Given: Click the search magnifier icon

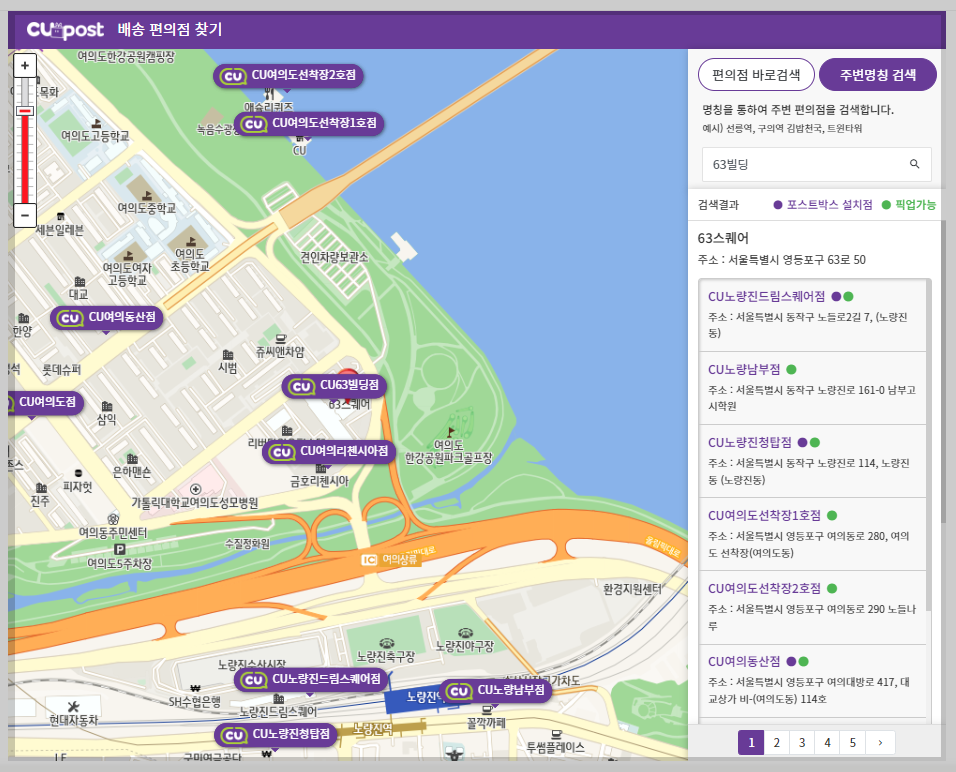Looking at the screenshot, I should pyautogui.click(x=915, y=164).
